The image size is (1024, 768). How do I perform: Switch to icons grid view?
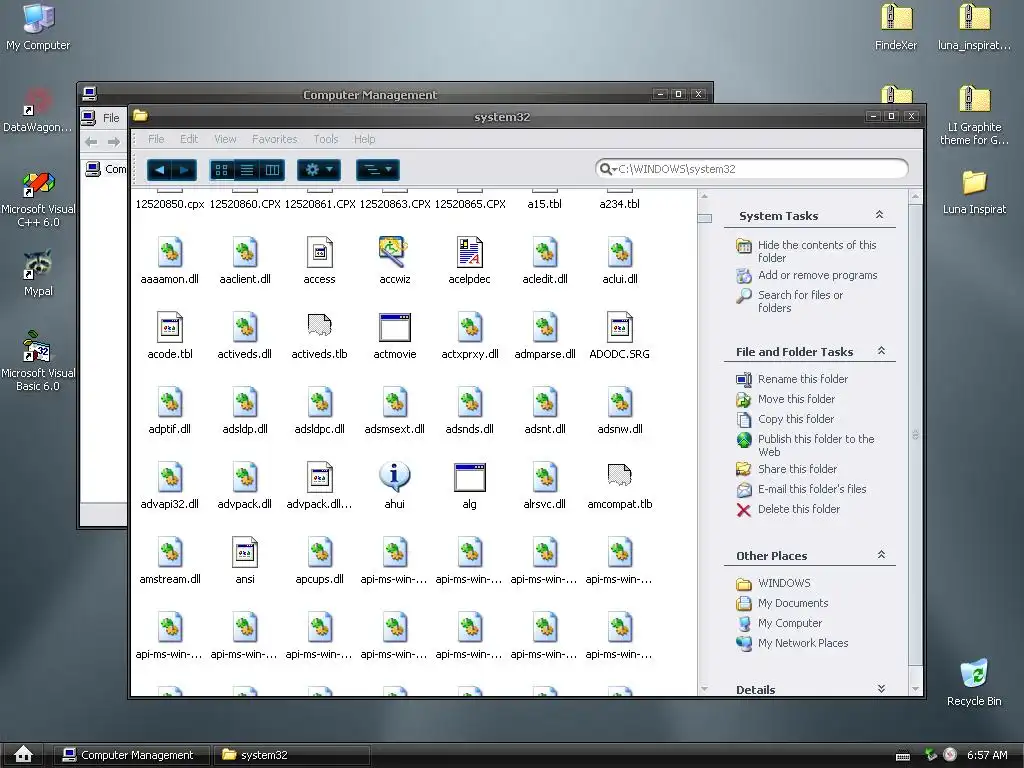[221, 170]
